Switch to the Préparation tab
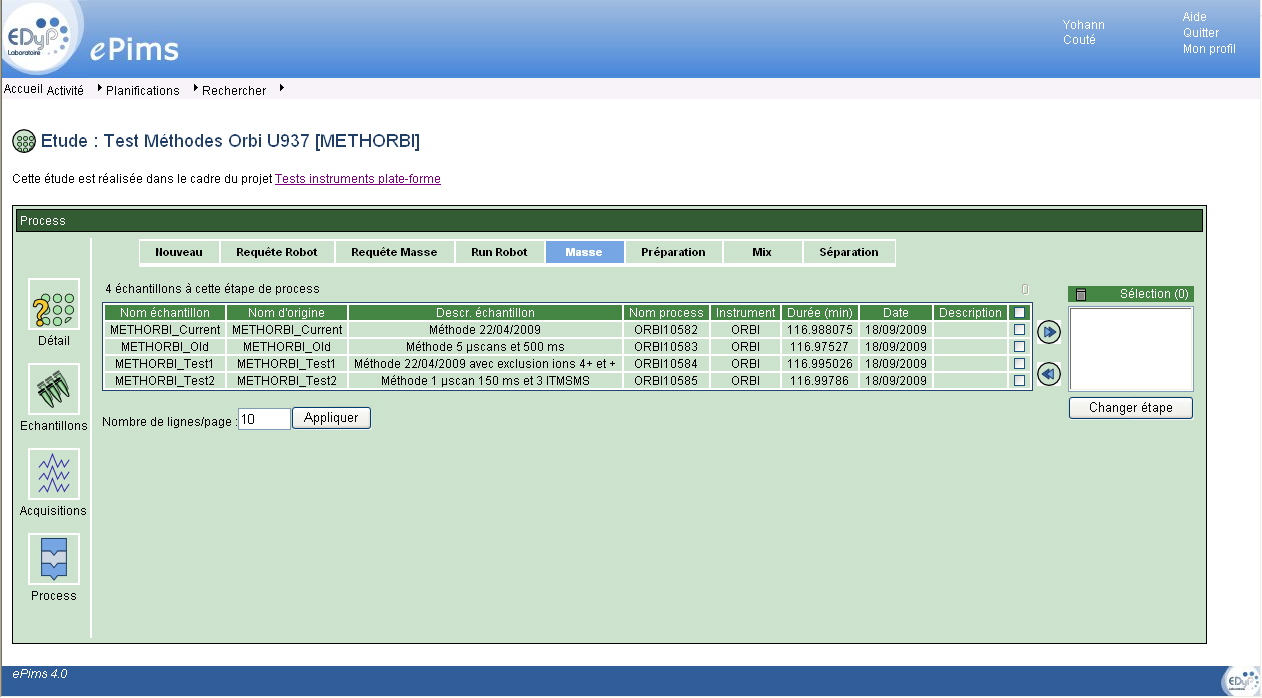The width and height of the screenshot is (1262, 698). 673,252
